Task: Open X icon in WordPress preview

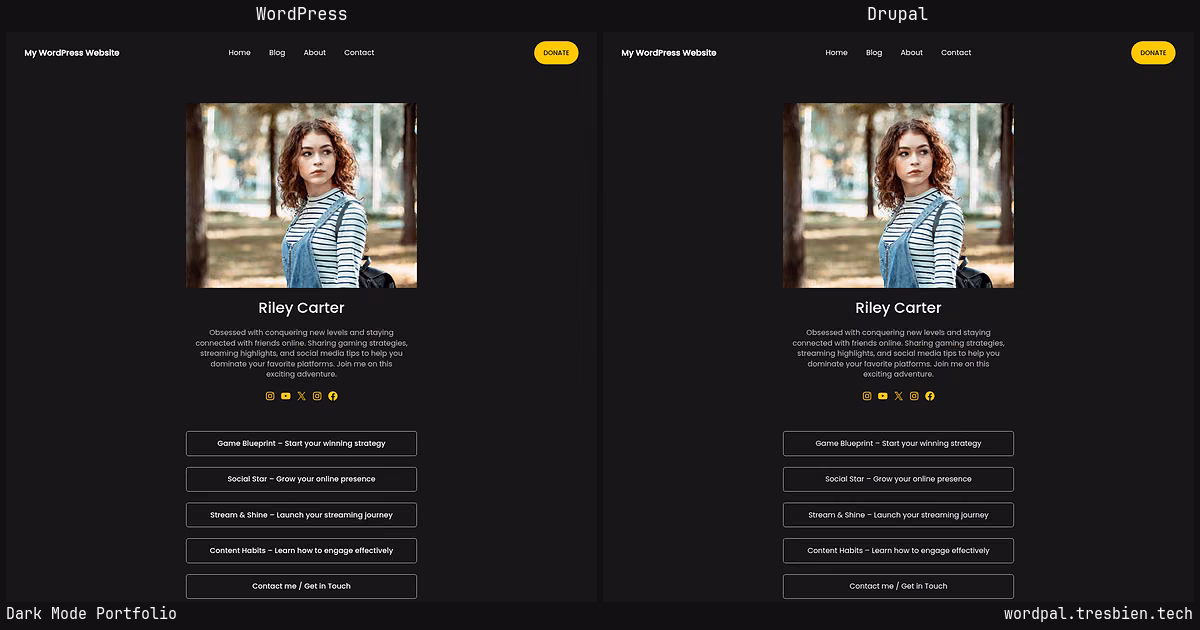Action: click(301, 396)
